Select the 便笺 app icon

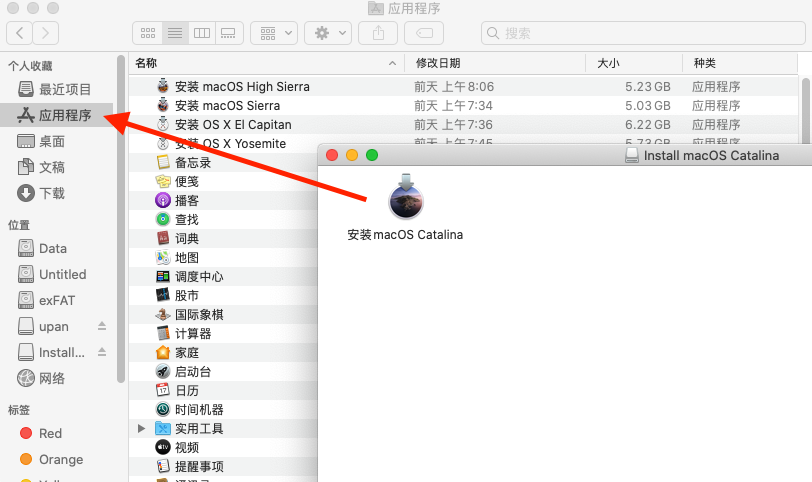[163, 181]
